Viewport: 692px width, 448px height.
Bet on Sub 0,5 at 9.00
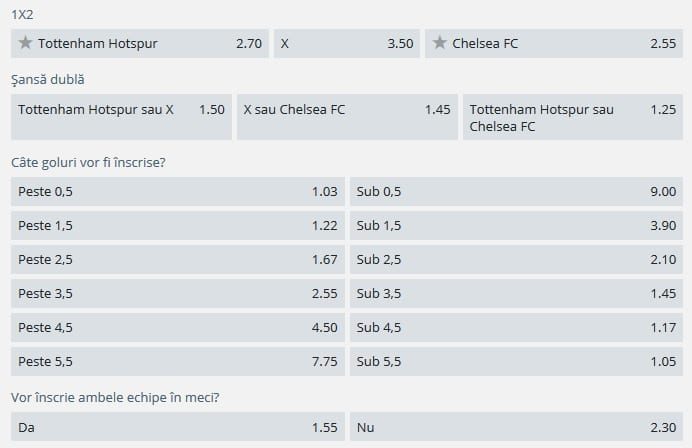516,192
